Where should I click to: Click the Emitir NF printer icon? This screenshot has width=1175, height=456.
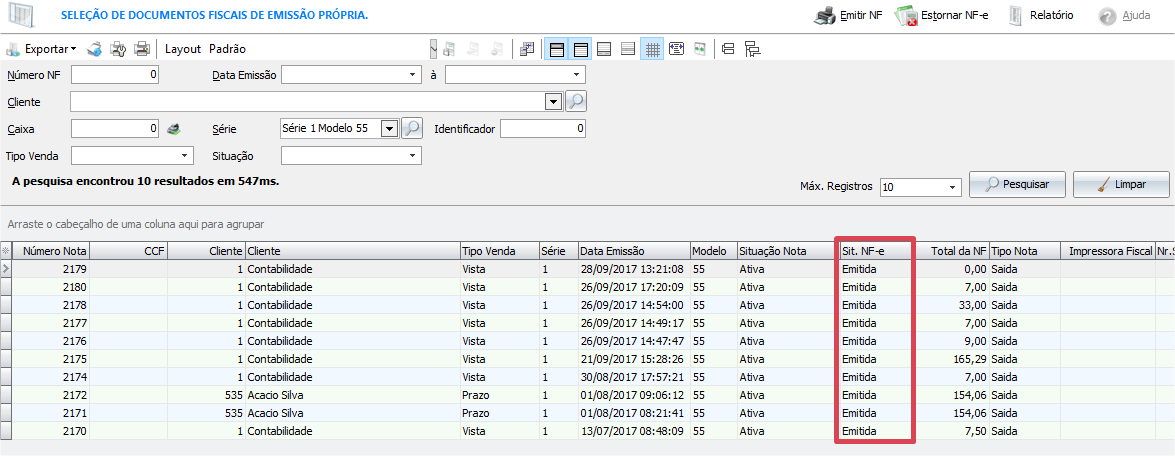[825, 15]
